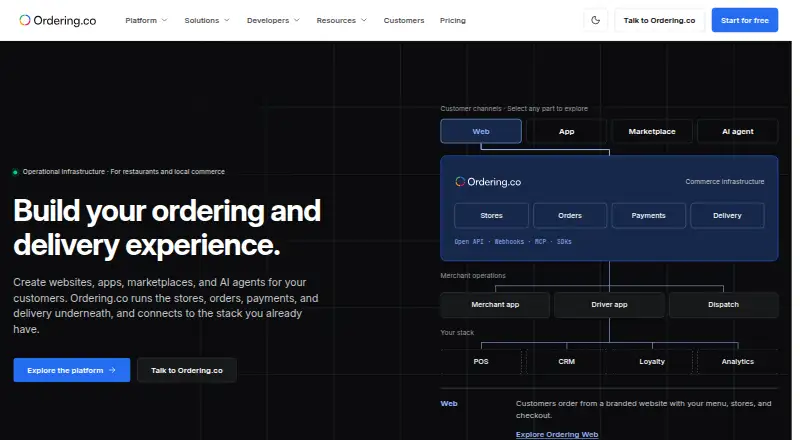Expand the Solutions menu chevron
Screen dimensions: 800x440
[x=227, y=20]
